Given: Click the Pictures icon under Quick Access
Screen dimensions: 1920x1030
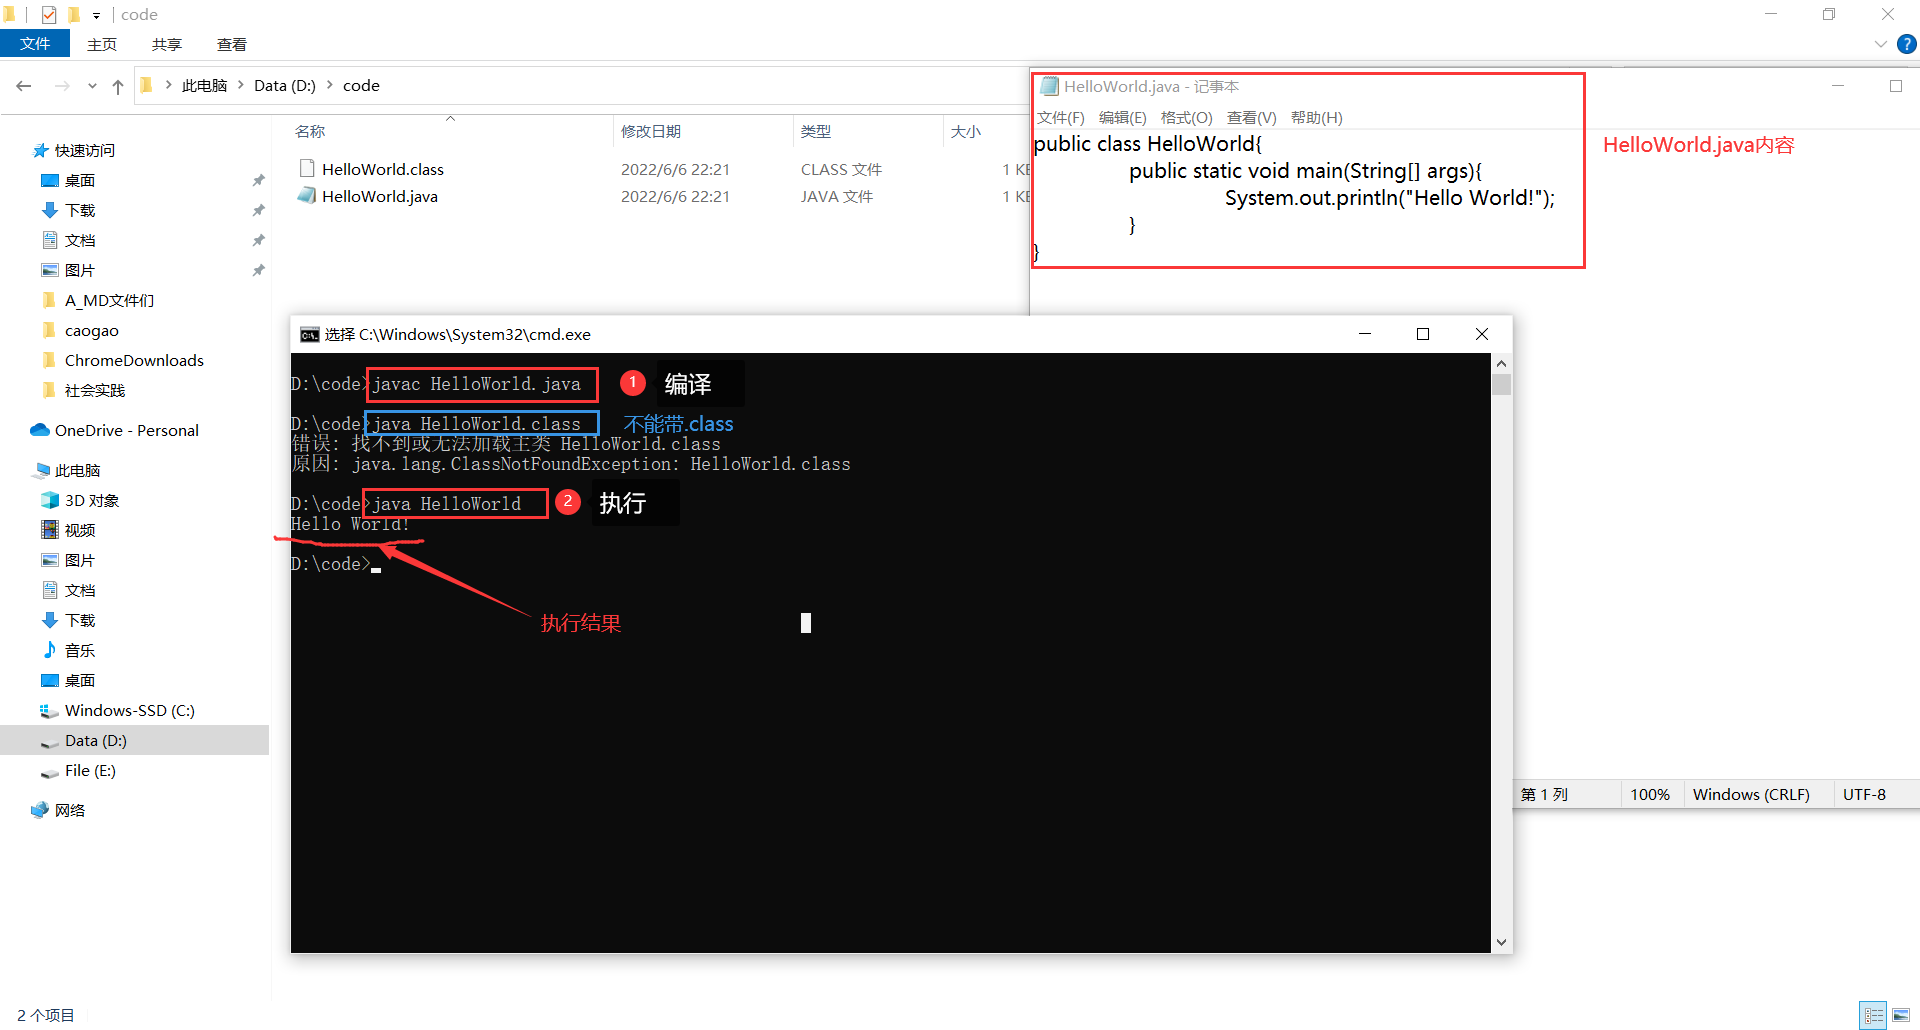Looking at the screenshot, I should click(x=50, y=270).
